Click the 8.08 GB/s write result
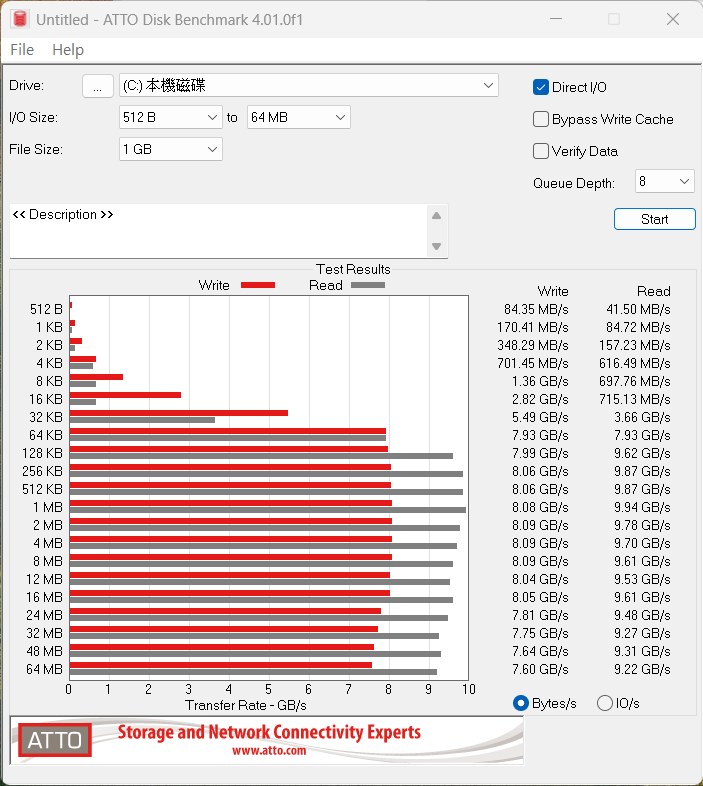 [x=540, y=507]
